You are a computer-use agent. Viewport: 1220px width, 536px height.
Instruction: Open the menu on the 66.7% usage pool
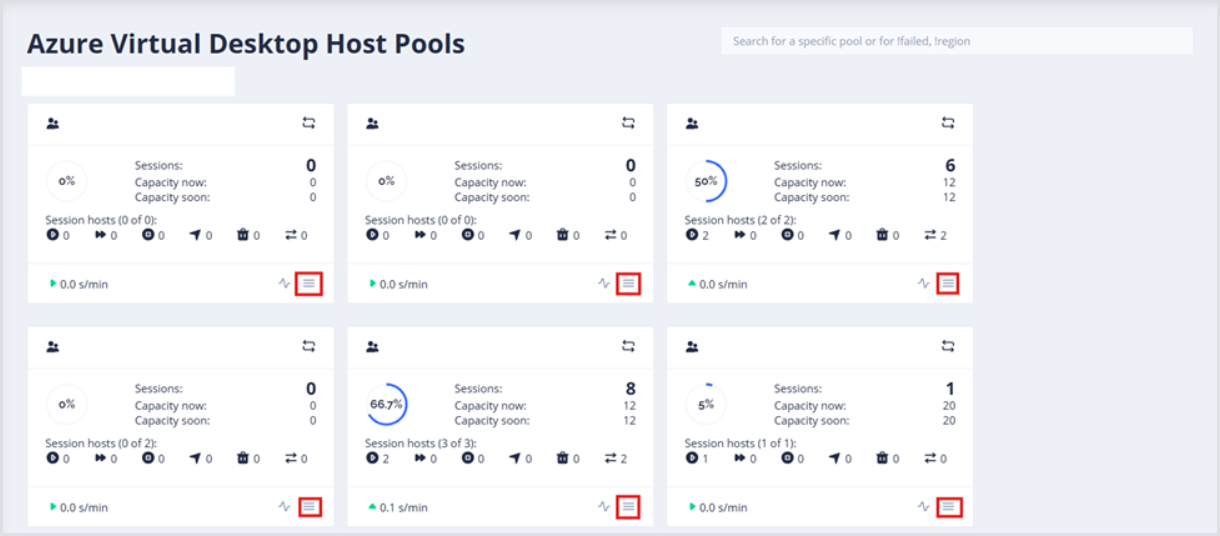[628, 507]
